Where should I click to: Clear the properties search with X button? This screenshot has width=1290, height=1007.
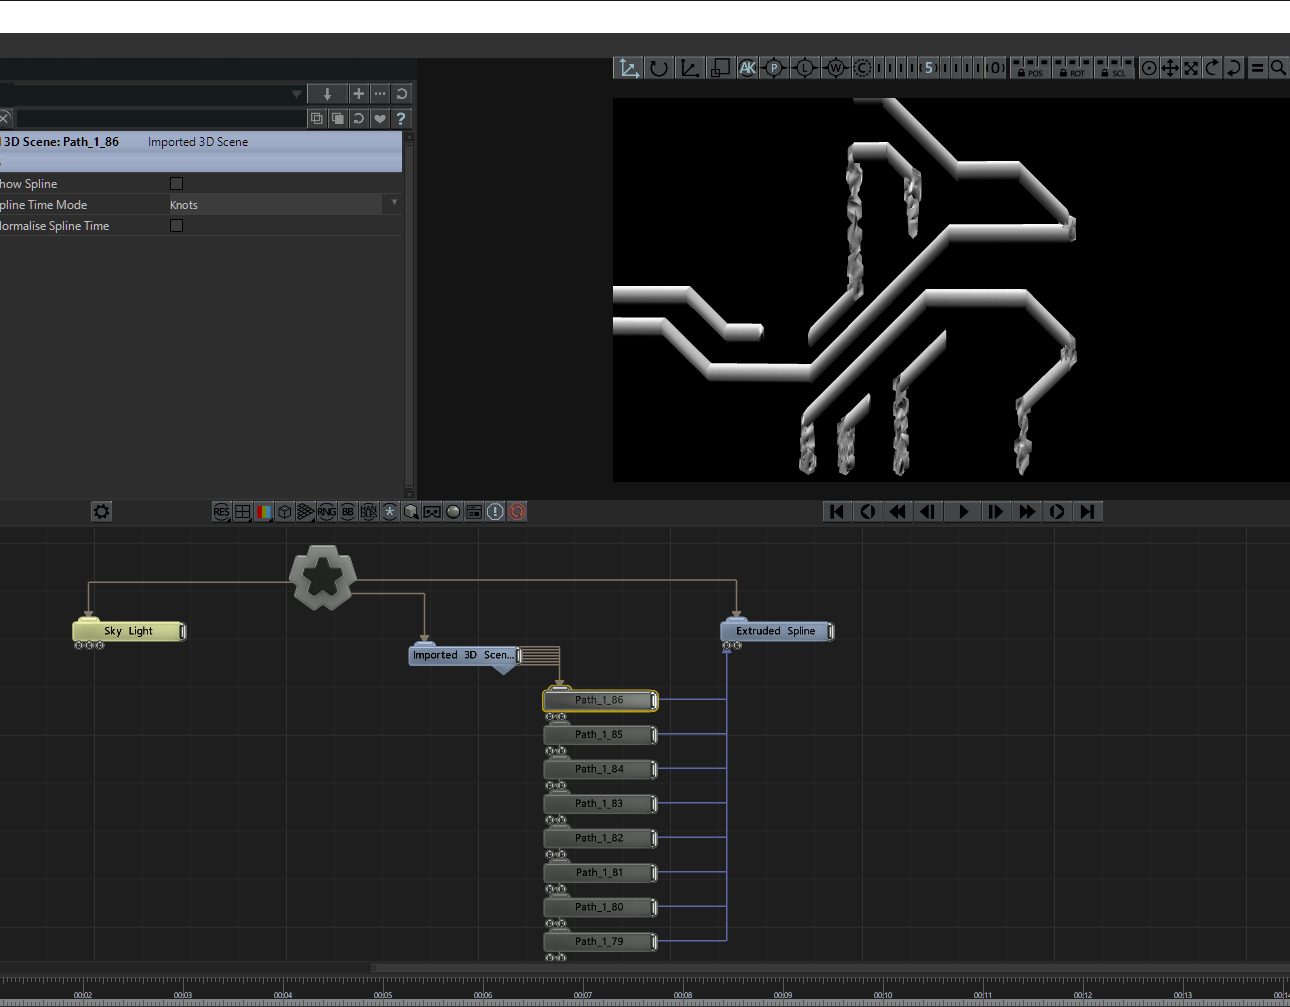pos(5,118)
